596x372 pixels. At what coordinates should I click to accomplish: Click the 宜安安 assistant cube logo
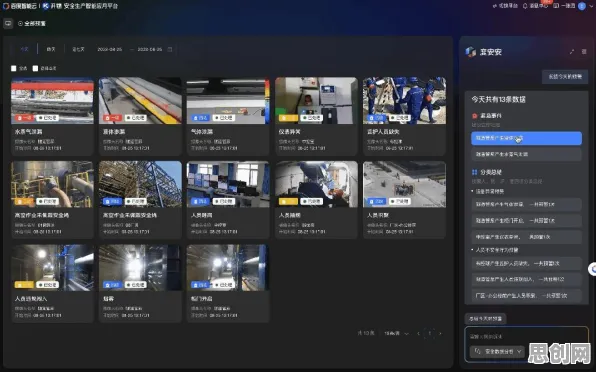click(x=471, y=52)
